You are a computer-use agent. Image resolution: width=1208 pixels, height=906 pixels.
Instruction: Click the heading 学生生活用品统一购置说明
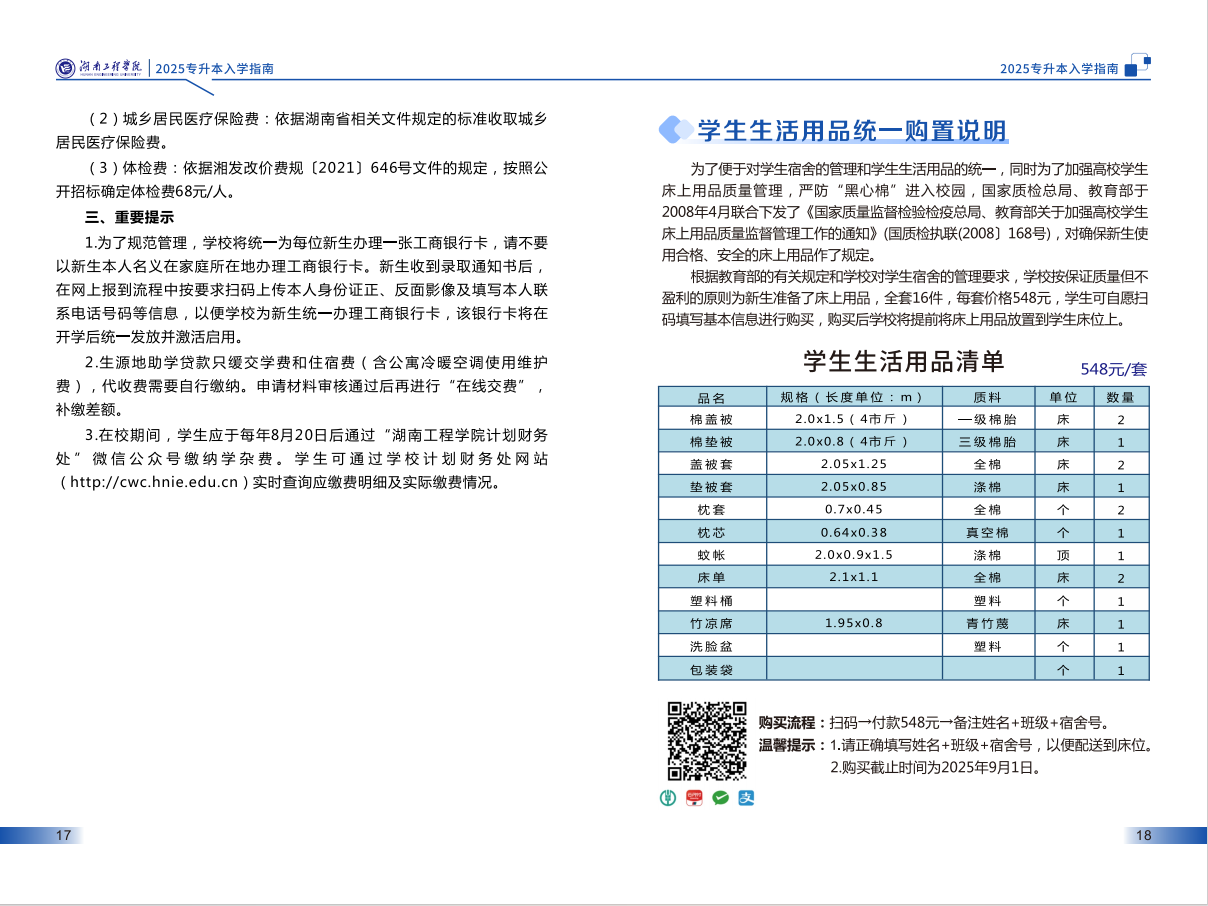click(x=852, y=131)
